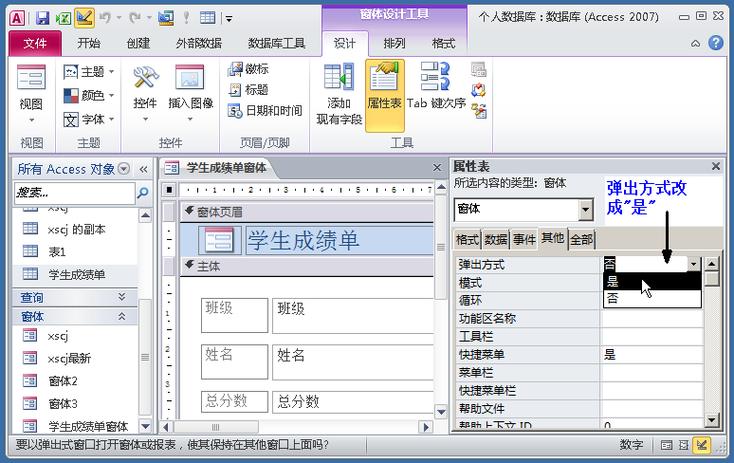The width and height of the screenshot is (734, 463).
Task: Collapse the 窗体 forms group
Action: click(122, 316)
